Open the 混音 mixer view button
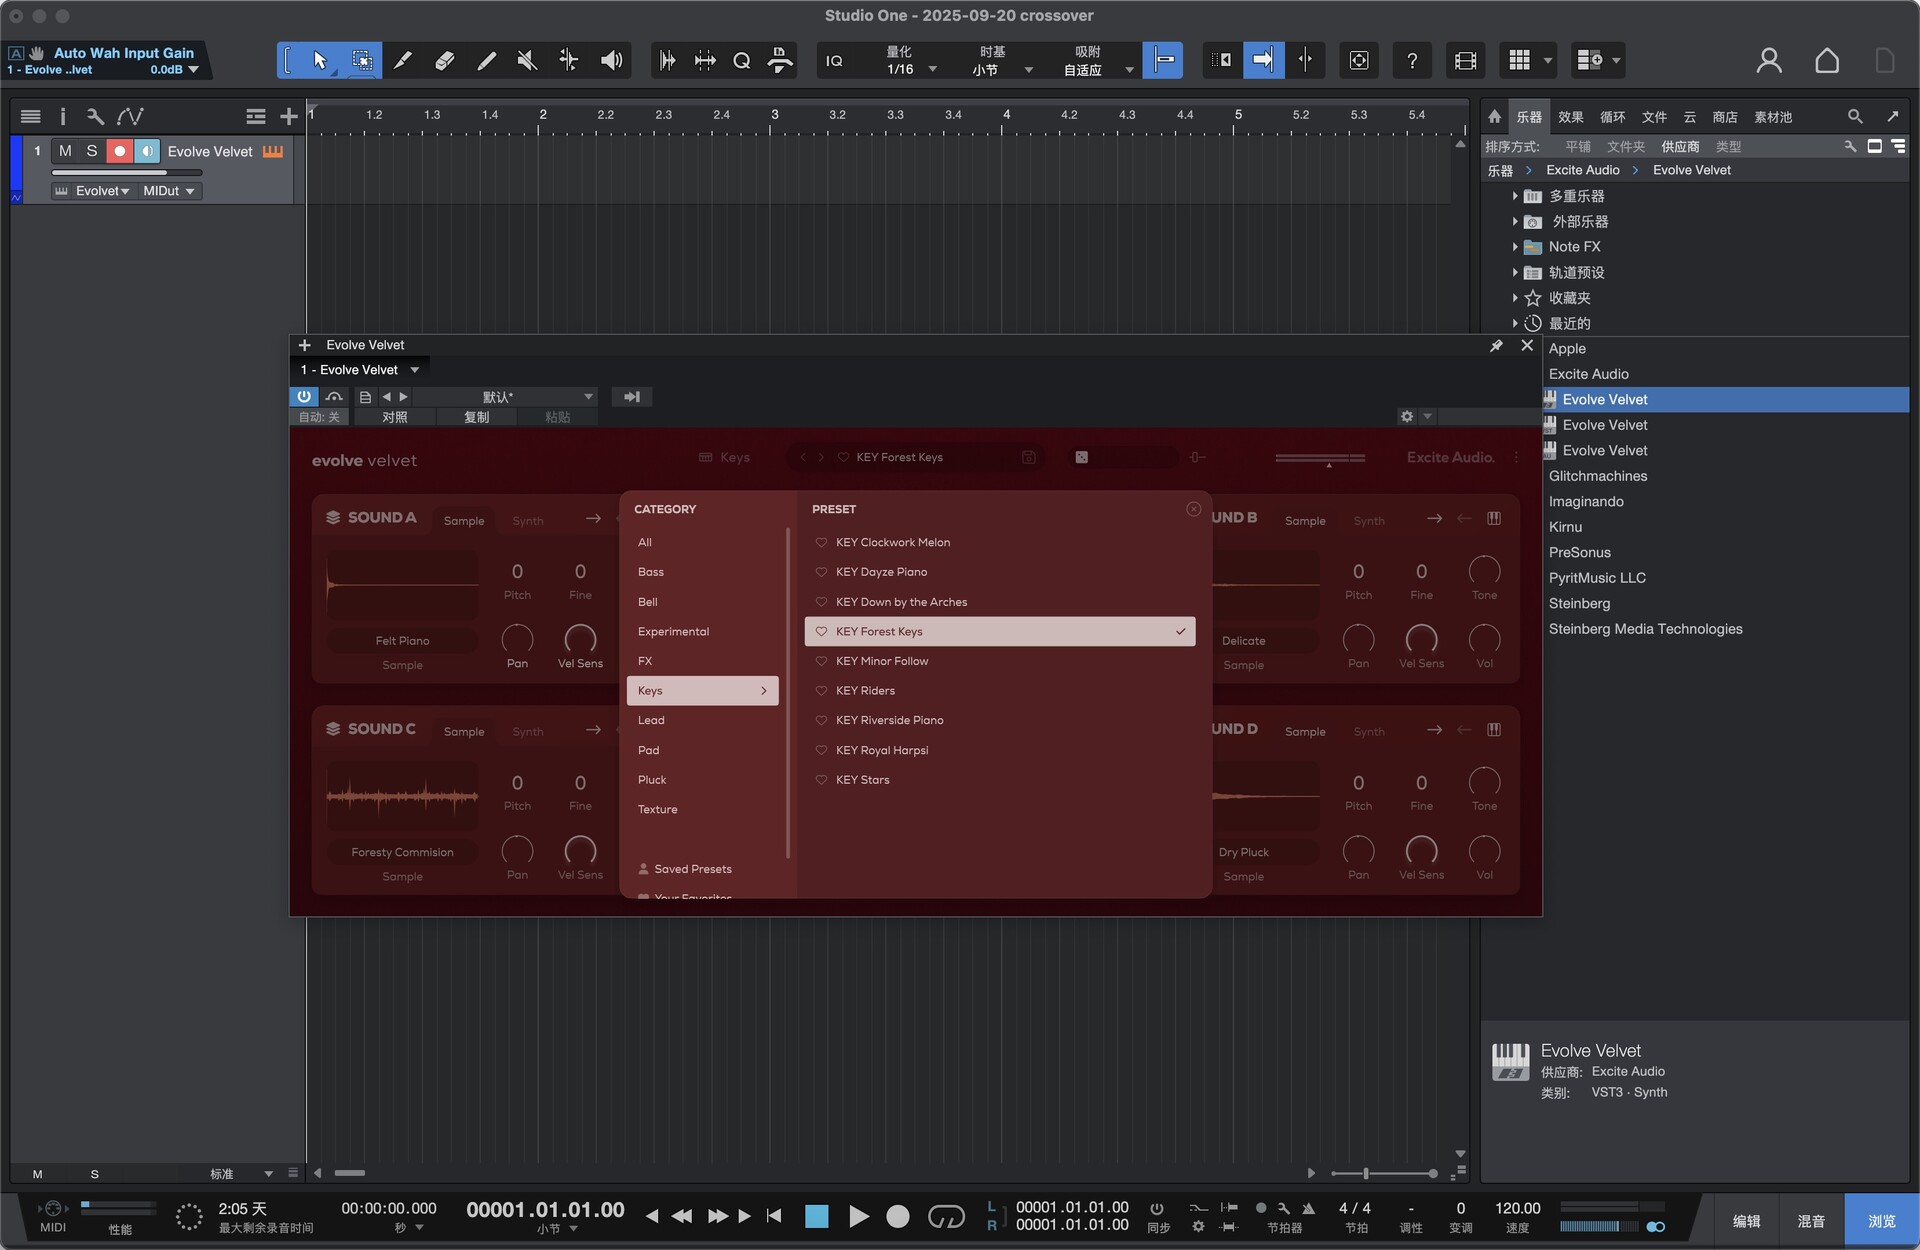The width and height of the screenshot is (1920, 1250). [x=1811, y=1221]
